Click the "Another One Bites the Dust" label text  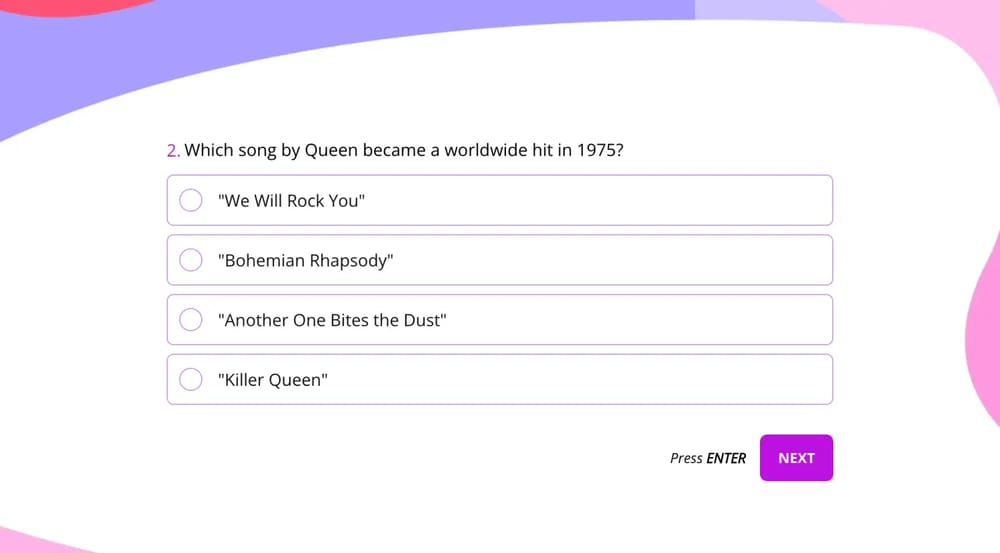331,321
